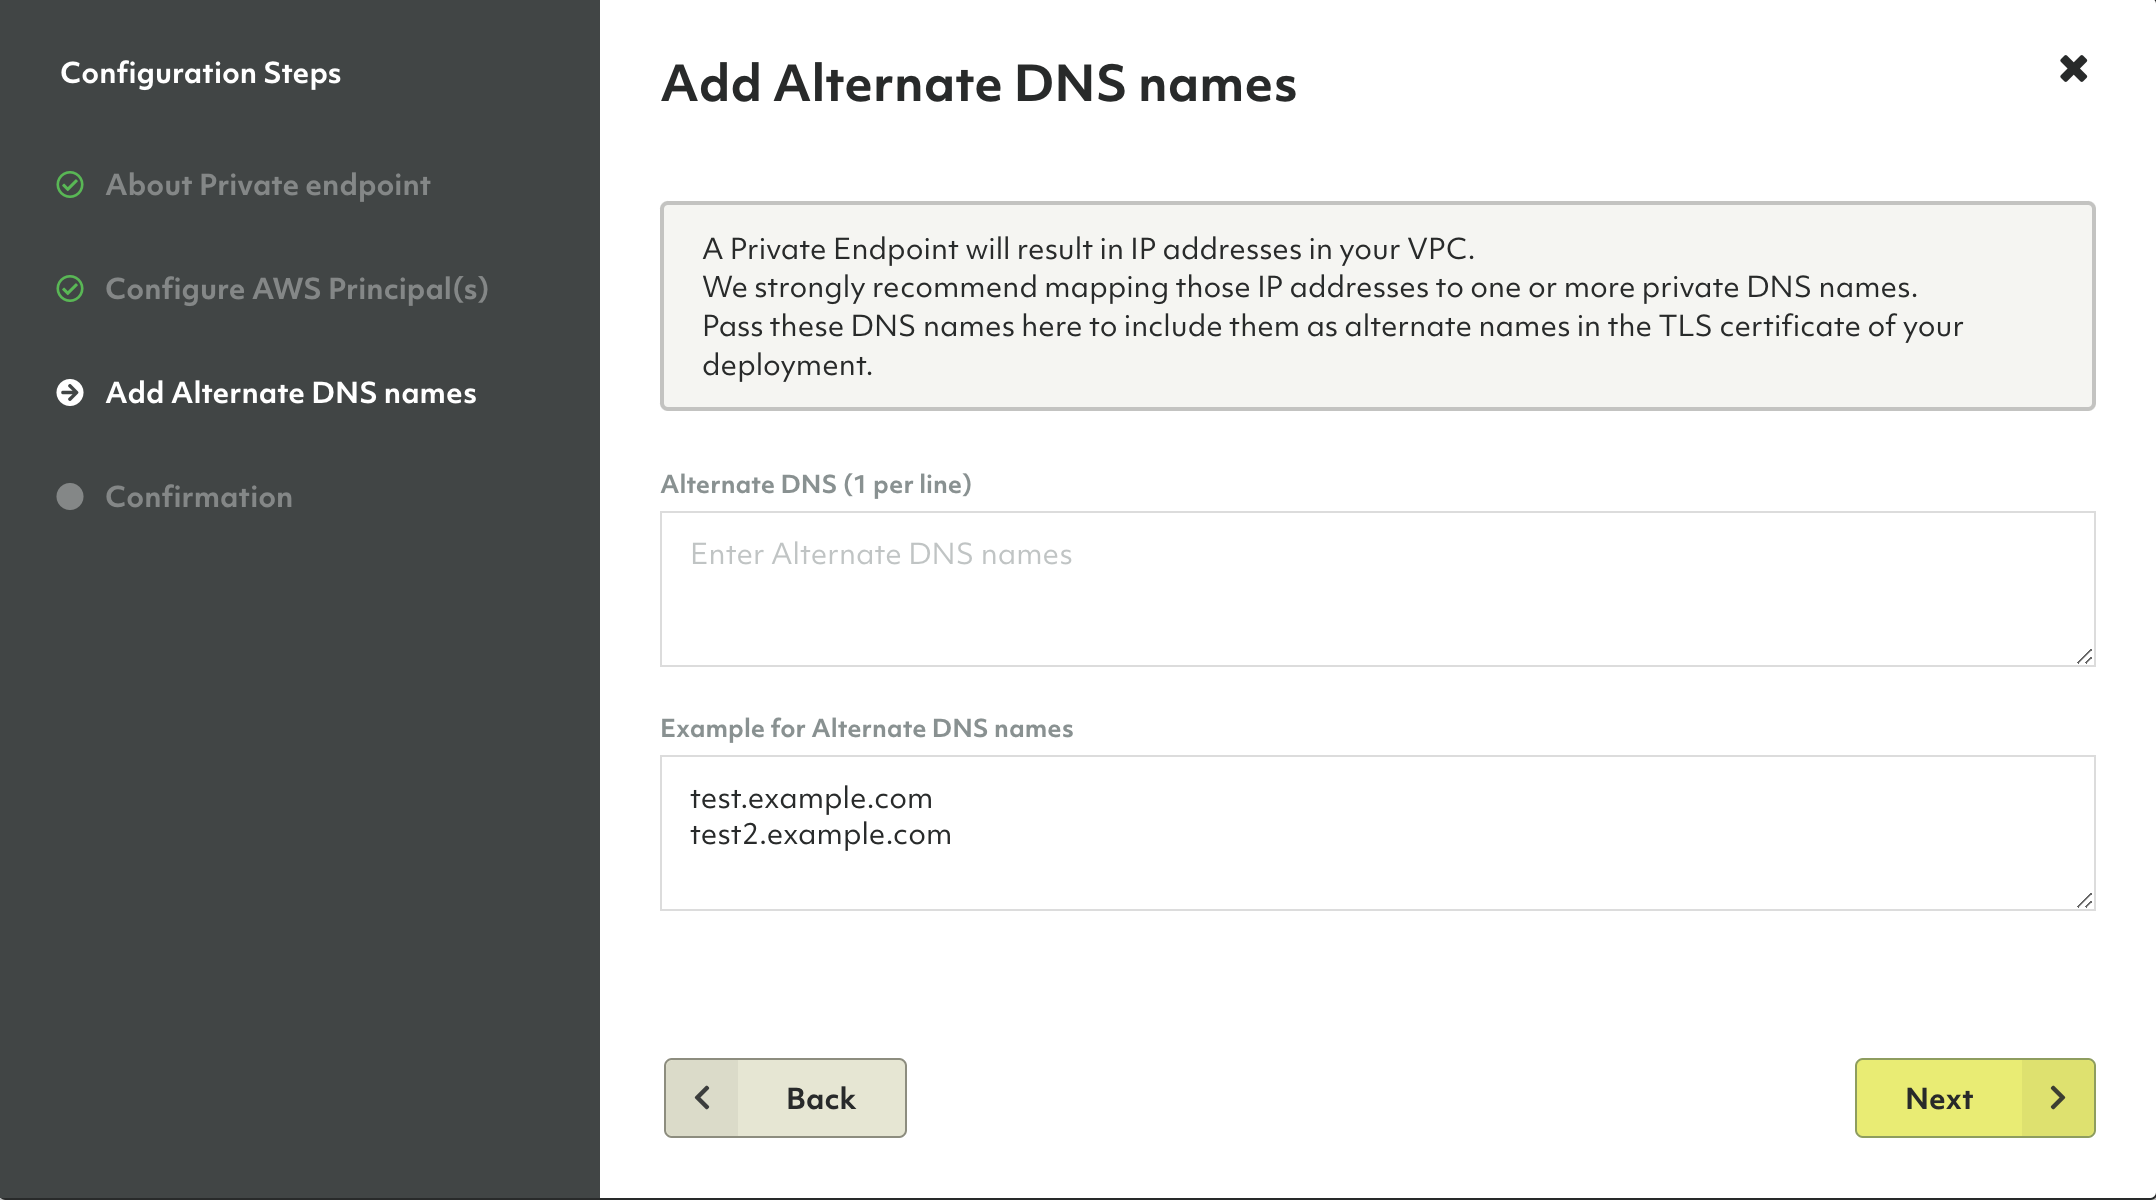2156x1200 pixels.
Task: Click green checkmark beside About Private endpoint
Action: pyautogui.click(x=70, y=185)
